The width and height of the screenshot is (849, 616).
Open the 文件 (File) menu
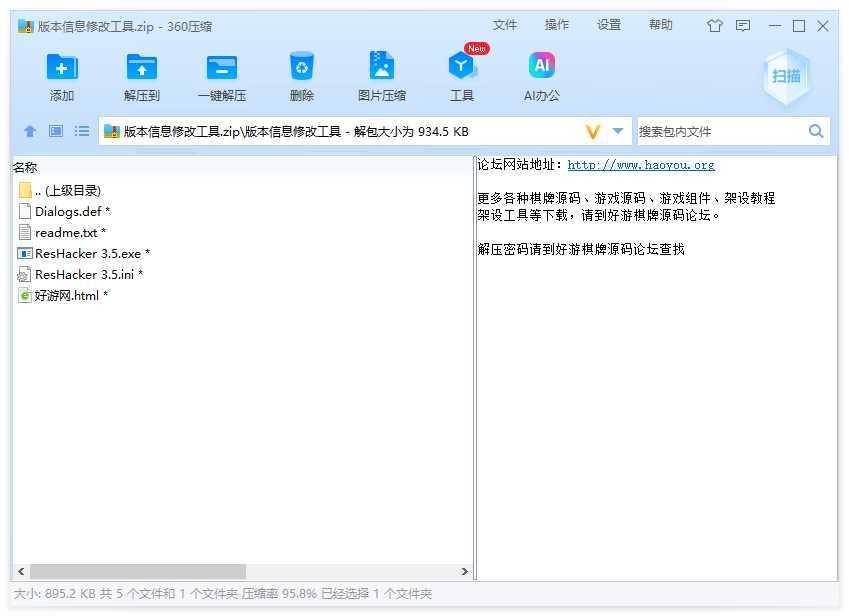505,25
